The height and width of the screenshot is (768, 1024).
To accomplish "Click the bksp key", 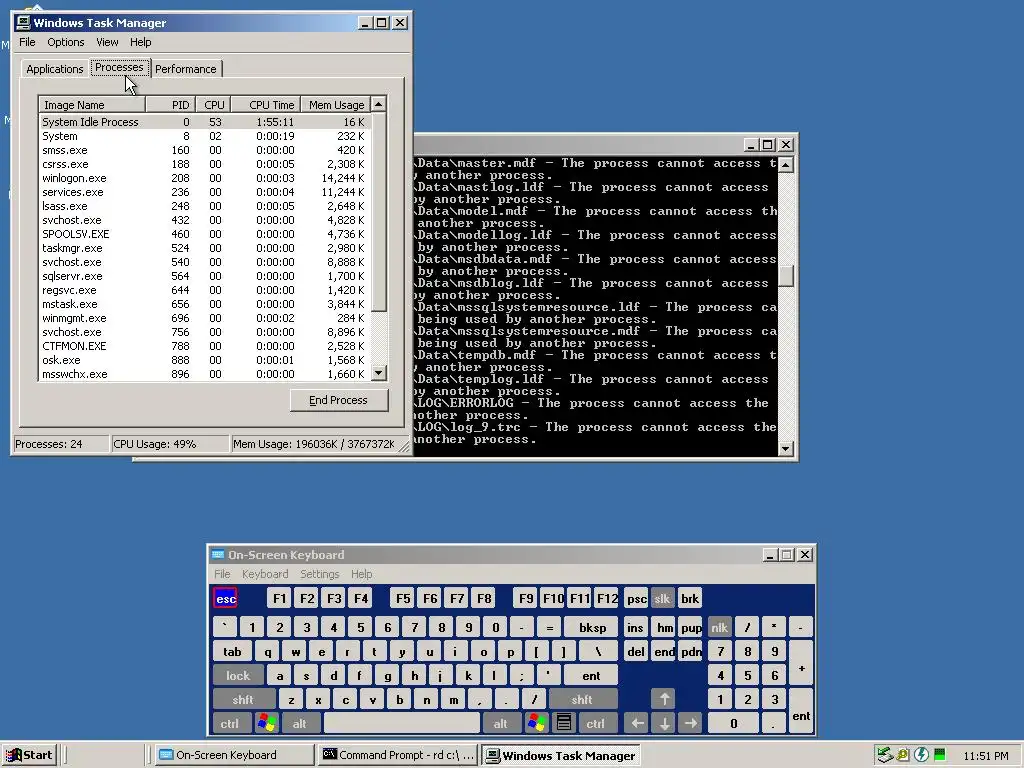I will [592, 628].
